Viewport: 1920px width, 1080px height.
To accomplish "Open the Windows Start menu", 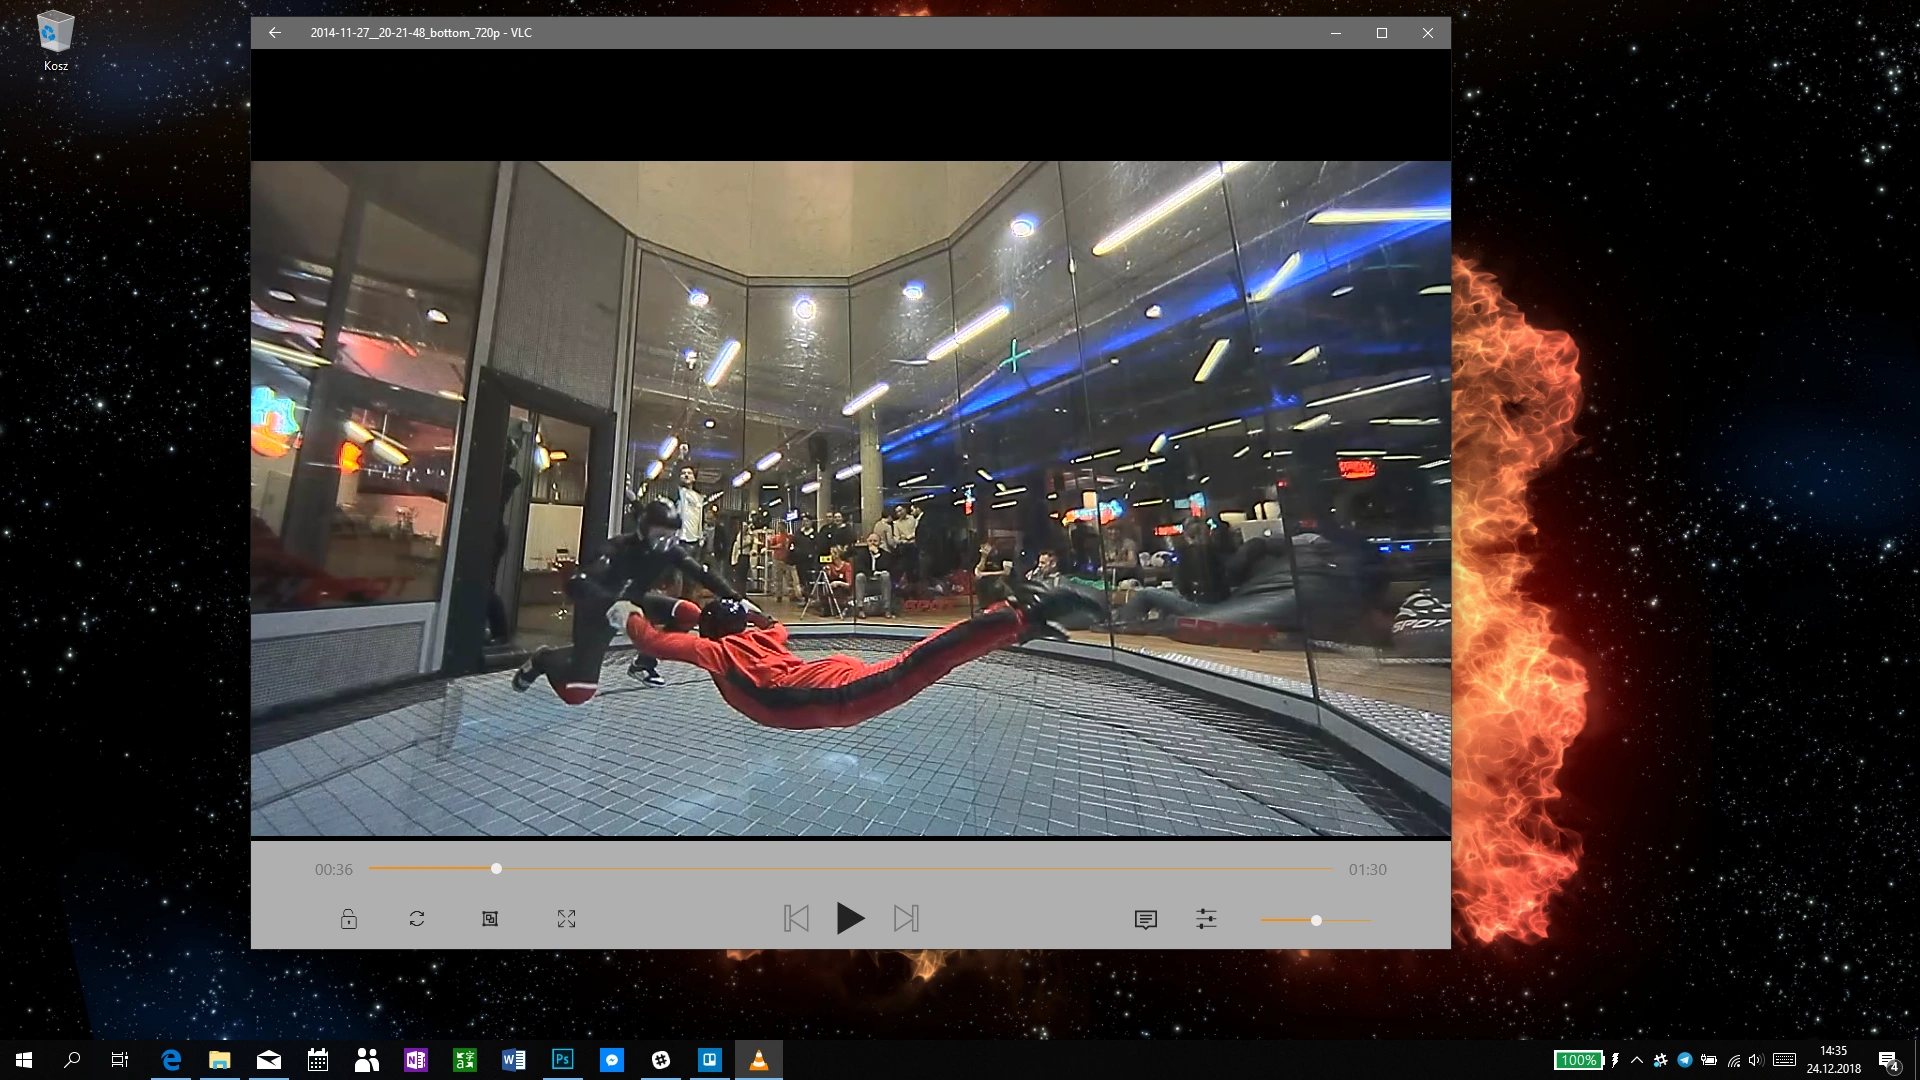I will point(24,1060).
